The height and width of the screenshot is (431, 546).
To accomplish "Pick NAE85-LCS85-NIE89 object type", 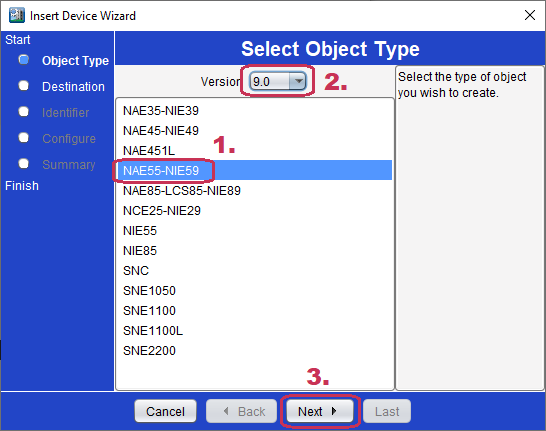I will coord(255,190).
